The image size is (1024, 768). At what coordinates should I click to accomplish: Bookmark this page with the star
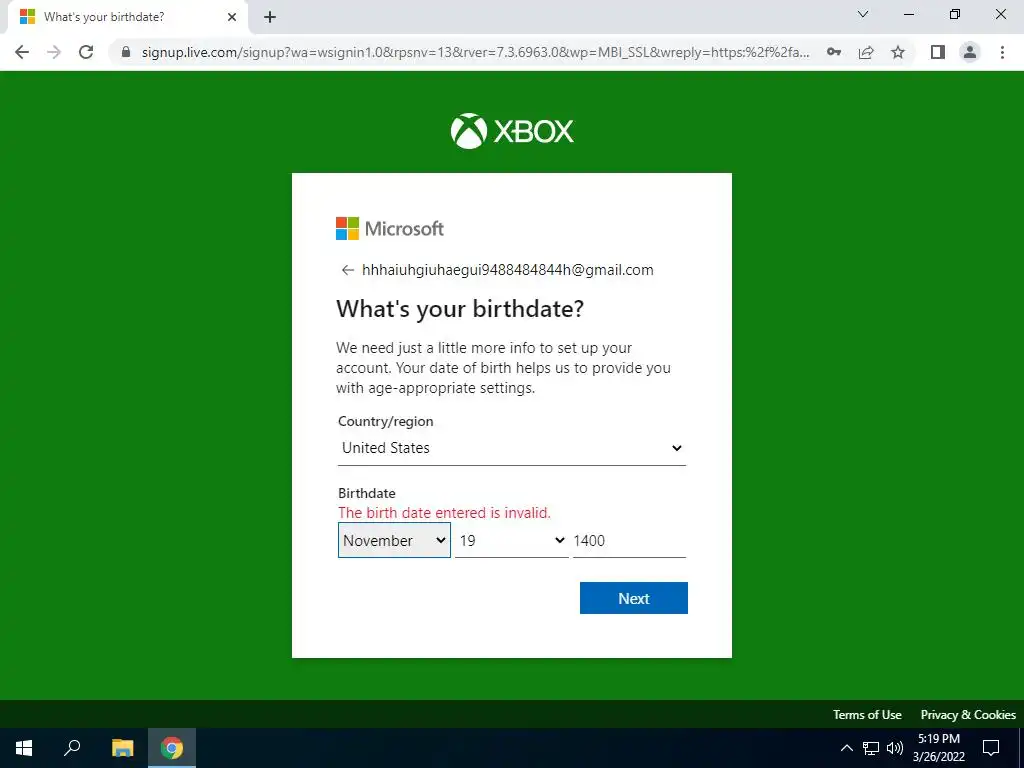(x=898, y=52)
